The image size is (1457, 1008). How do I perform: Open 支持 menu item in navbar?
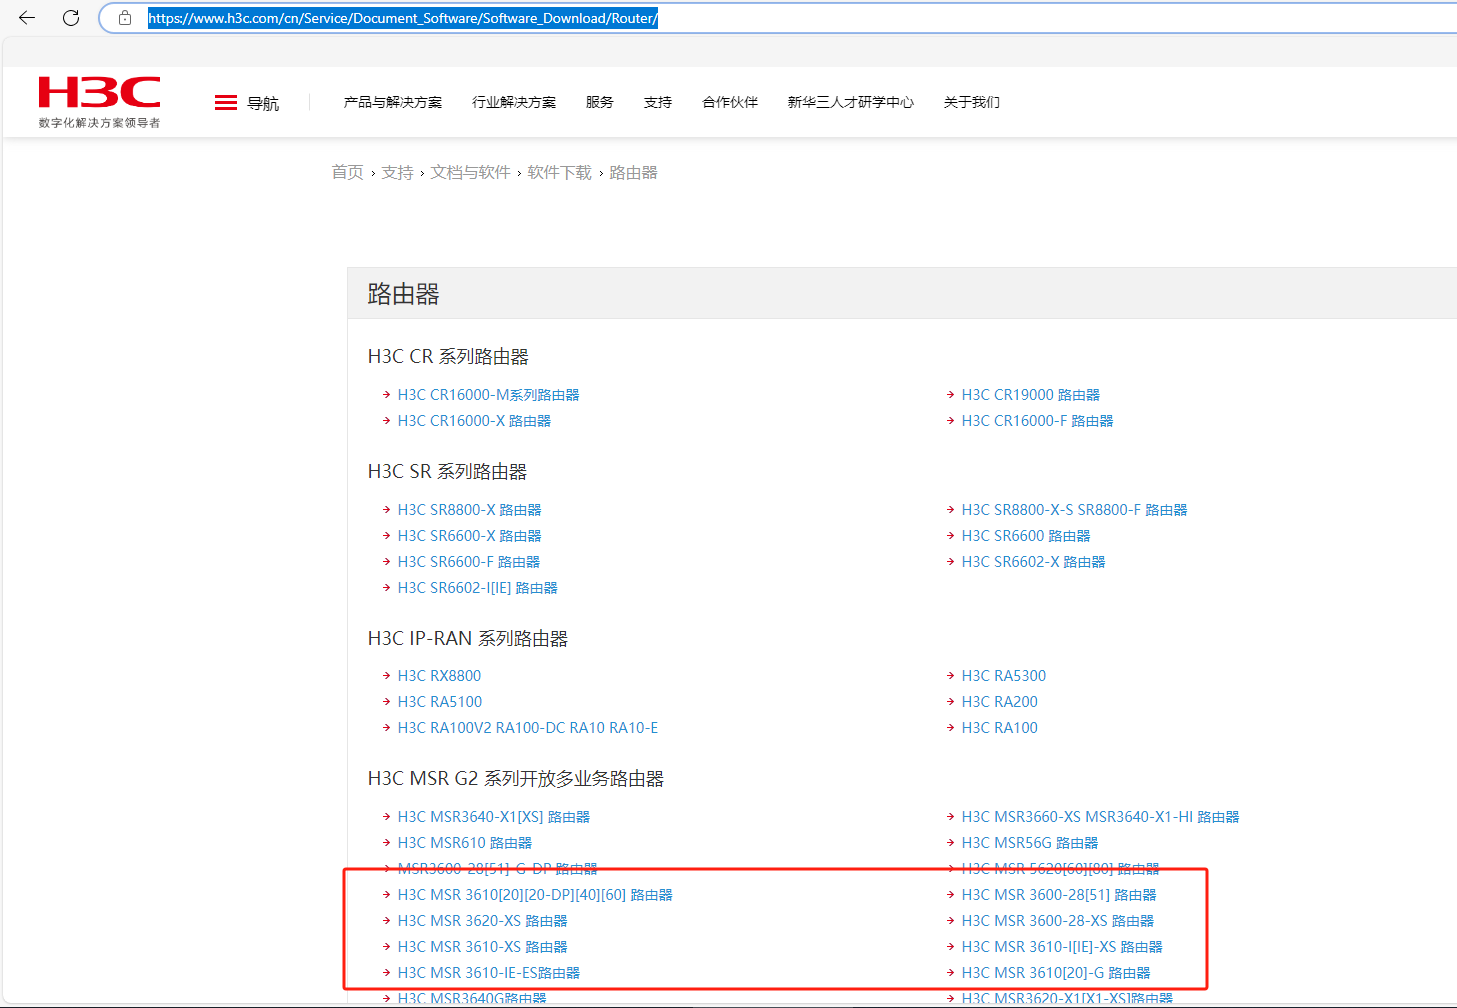658,102
